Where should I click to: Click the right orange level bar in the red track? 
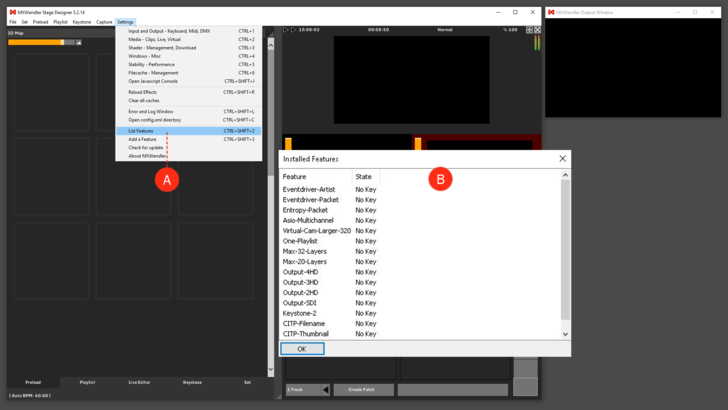[x=418, y=144]
